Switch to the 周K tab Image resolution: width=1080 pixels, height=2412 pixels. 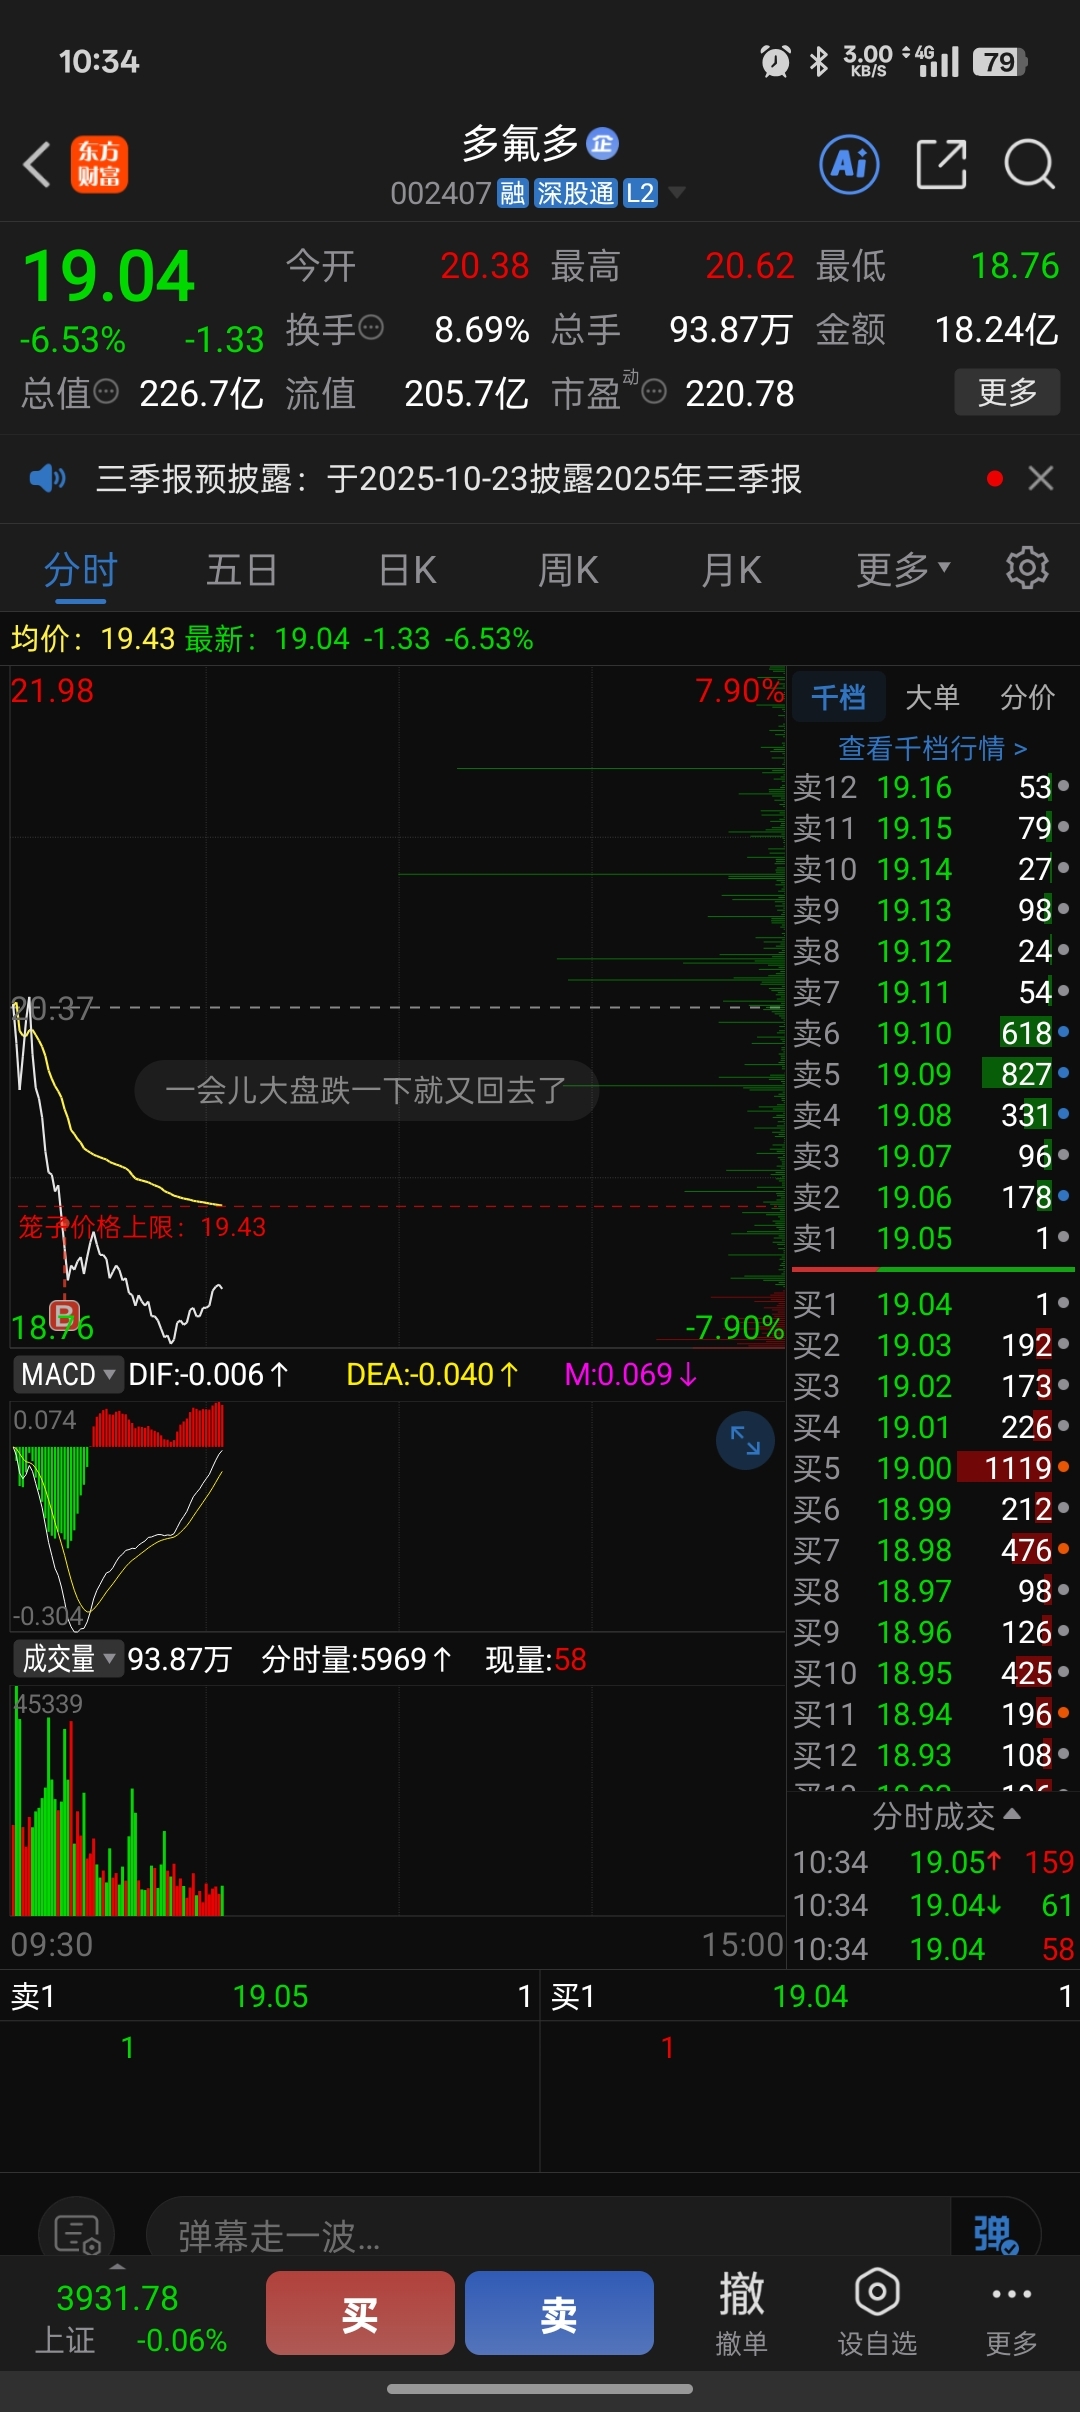point(568,569)
